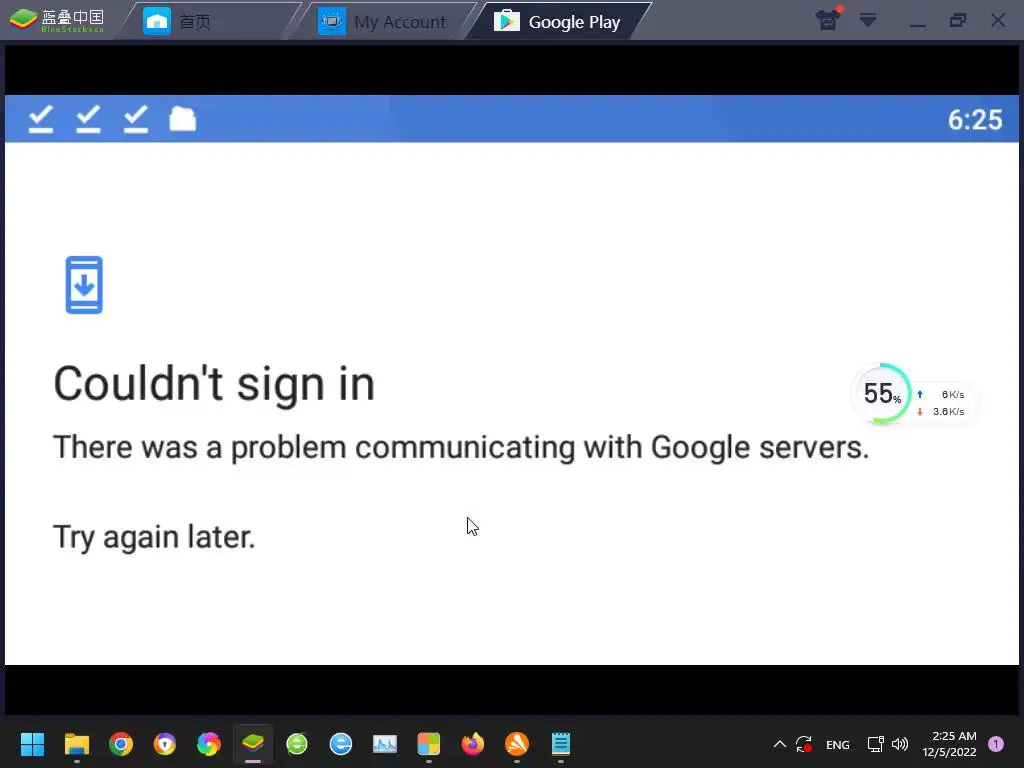Viewport: 1024px width, 768px height.
Task: Expand the BlueStacks title bar dropdown arrow
Action: (868, 20)
